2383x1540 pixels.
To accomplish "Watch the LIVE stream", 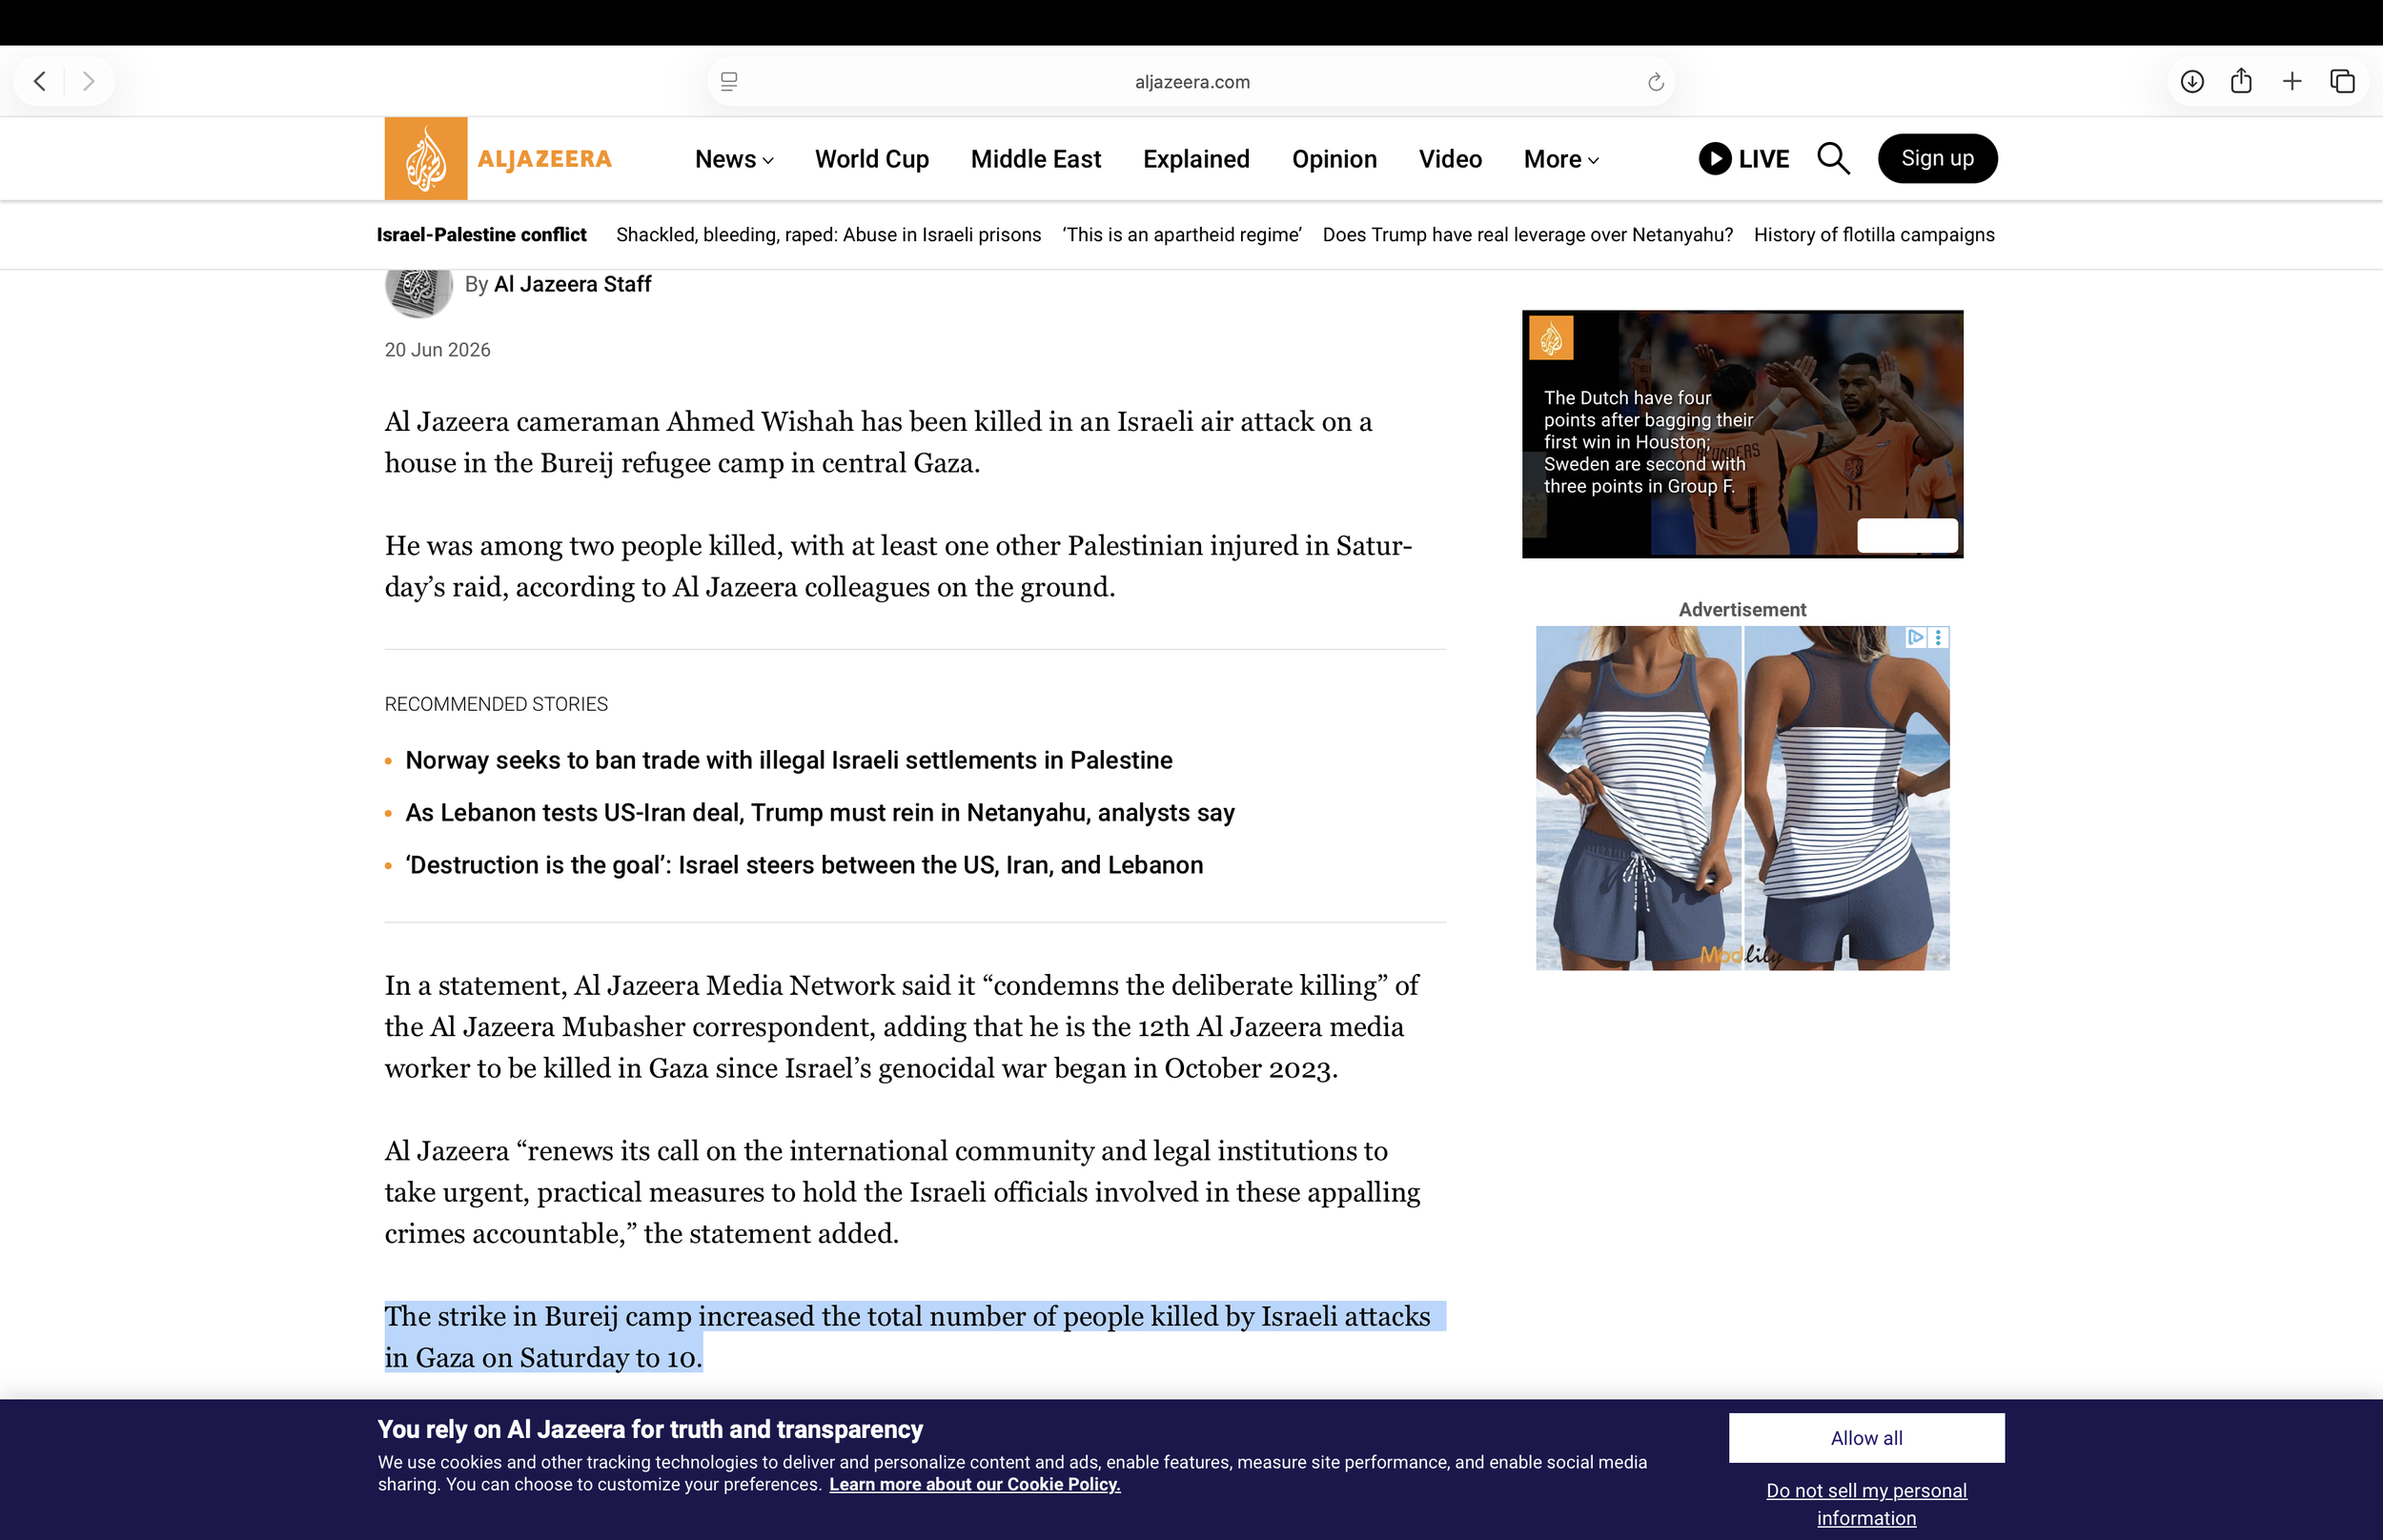I will 1744,159.
